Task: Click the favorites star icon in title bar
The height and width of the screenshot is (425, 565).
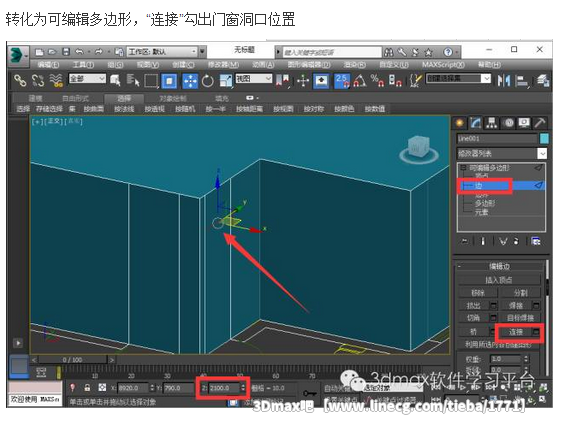Action: (428, 53)
